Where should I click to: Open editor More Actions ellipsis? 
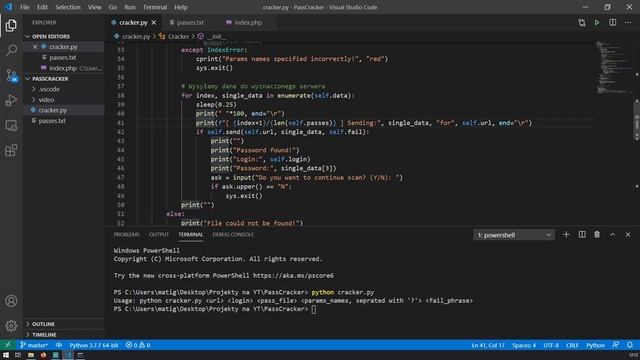(628, 22)
